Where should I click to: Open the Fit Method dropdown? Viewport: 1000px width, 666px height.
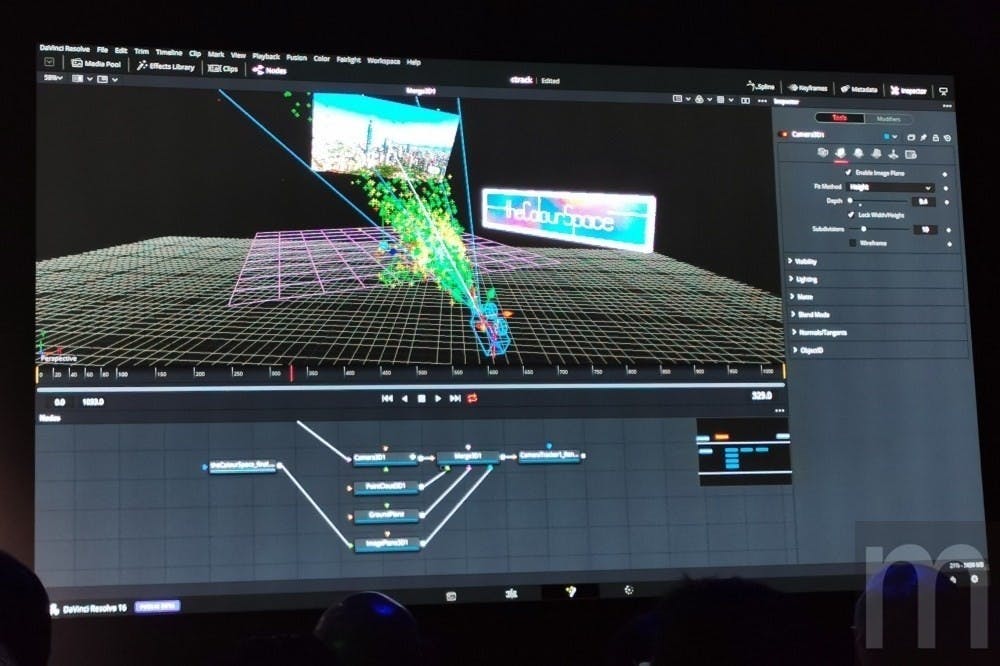(x=890, y=187)
